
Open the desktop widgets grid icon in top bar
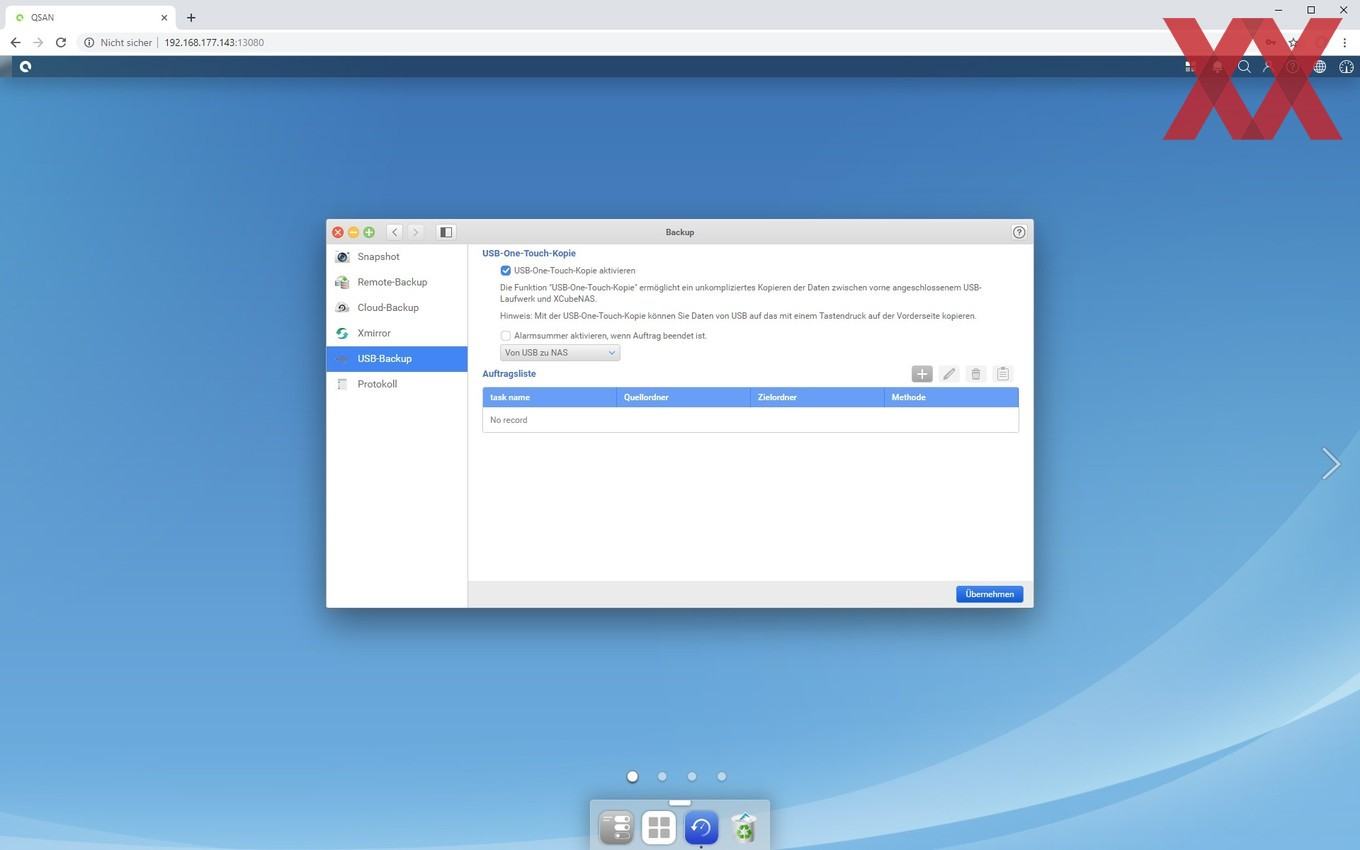point(1190,67)
